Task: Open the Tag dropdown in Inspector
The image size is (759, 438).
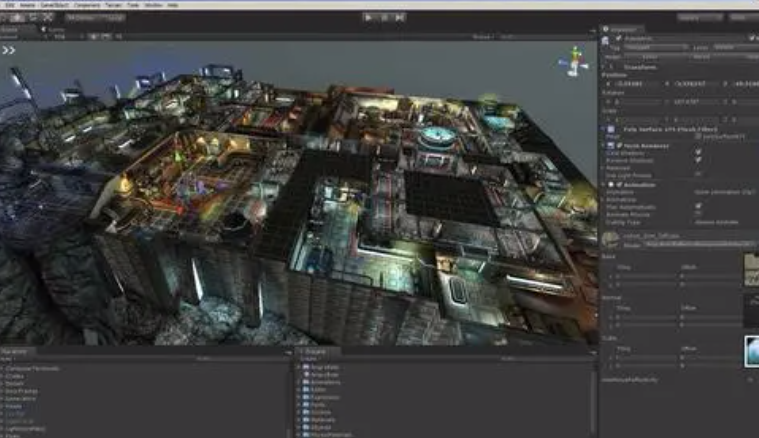Action: pyautogui.click(x=655, y=47)
